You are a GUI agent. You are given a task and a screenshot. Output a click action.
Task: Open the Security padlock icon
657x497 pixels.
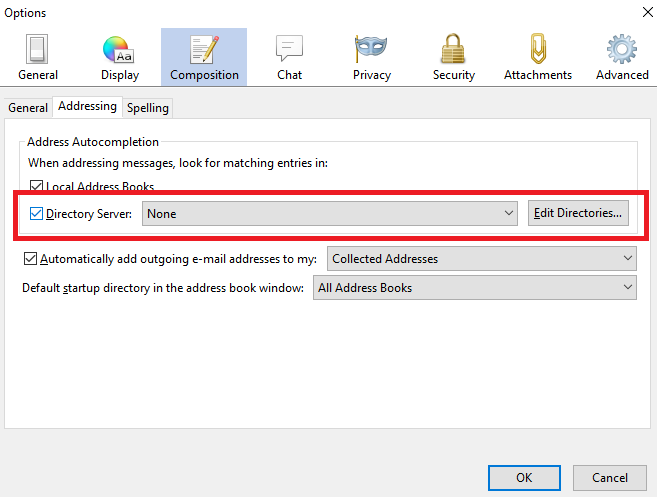click(454, 50)
